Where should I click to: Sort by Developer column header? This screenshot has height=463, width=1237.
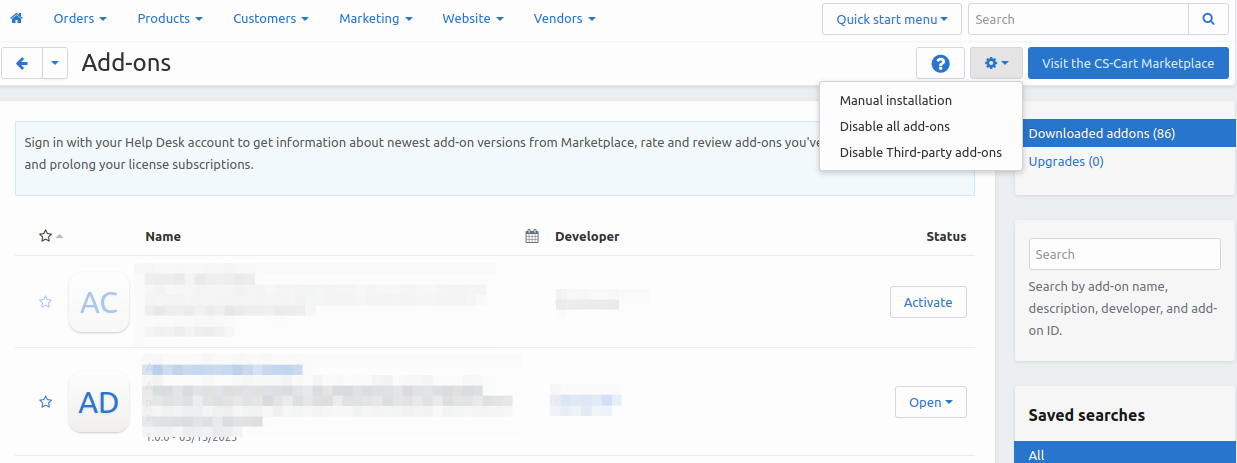point(587,236)
